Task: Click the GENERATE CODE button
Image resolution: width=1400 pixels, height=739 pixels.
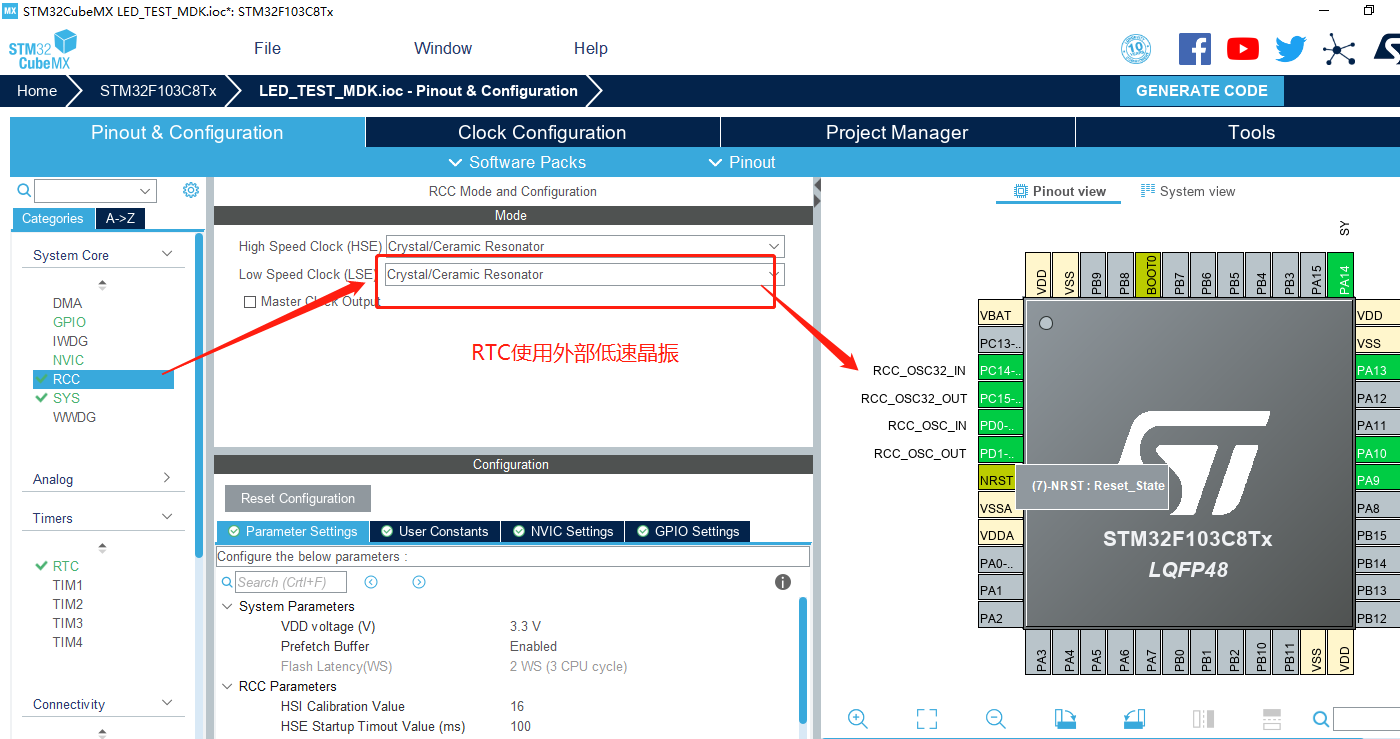Action: click(1202, 90)
